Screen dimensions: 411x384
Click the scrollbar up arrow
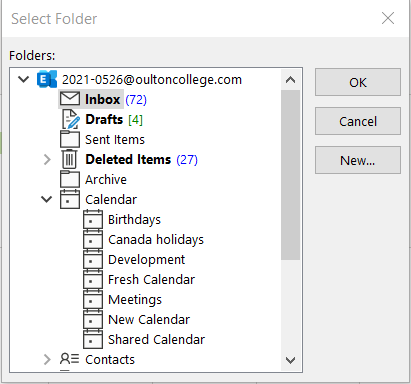(x=291, y=80)
